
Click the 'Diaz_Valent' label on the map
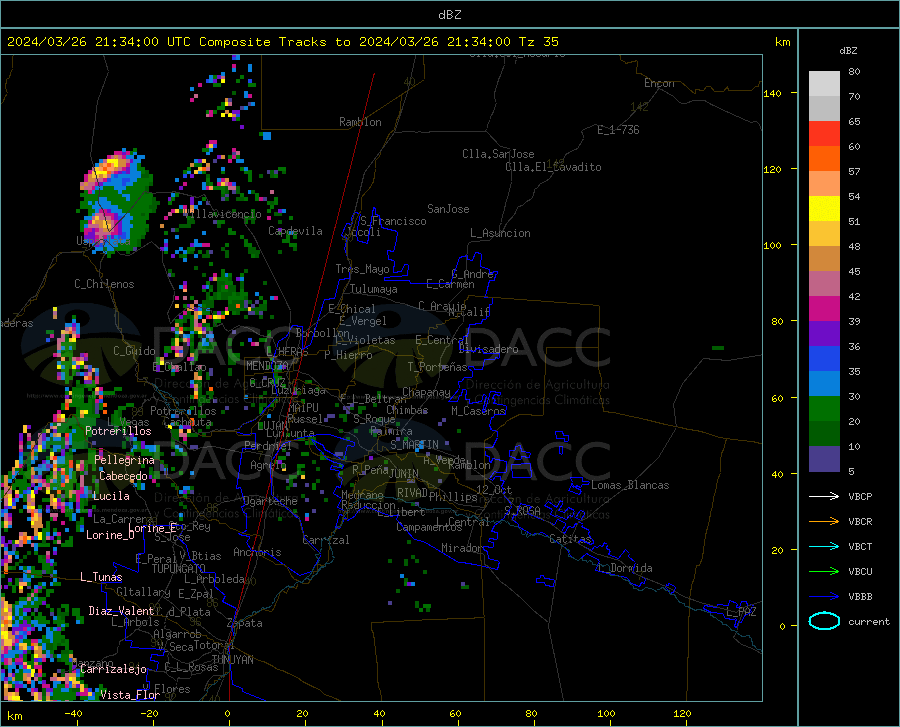coord(121,611)
